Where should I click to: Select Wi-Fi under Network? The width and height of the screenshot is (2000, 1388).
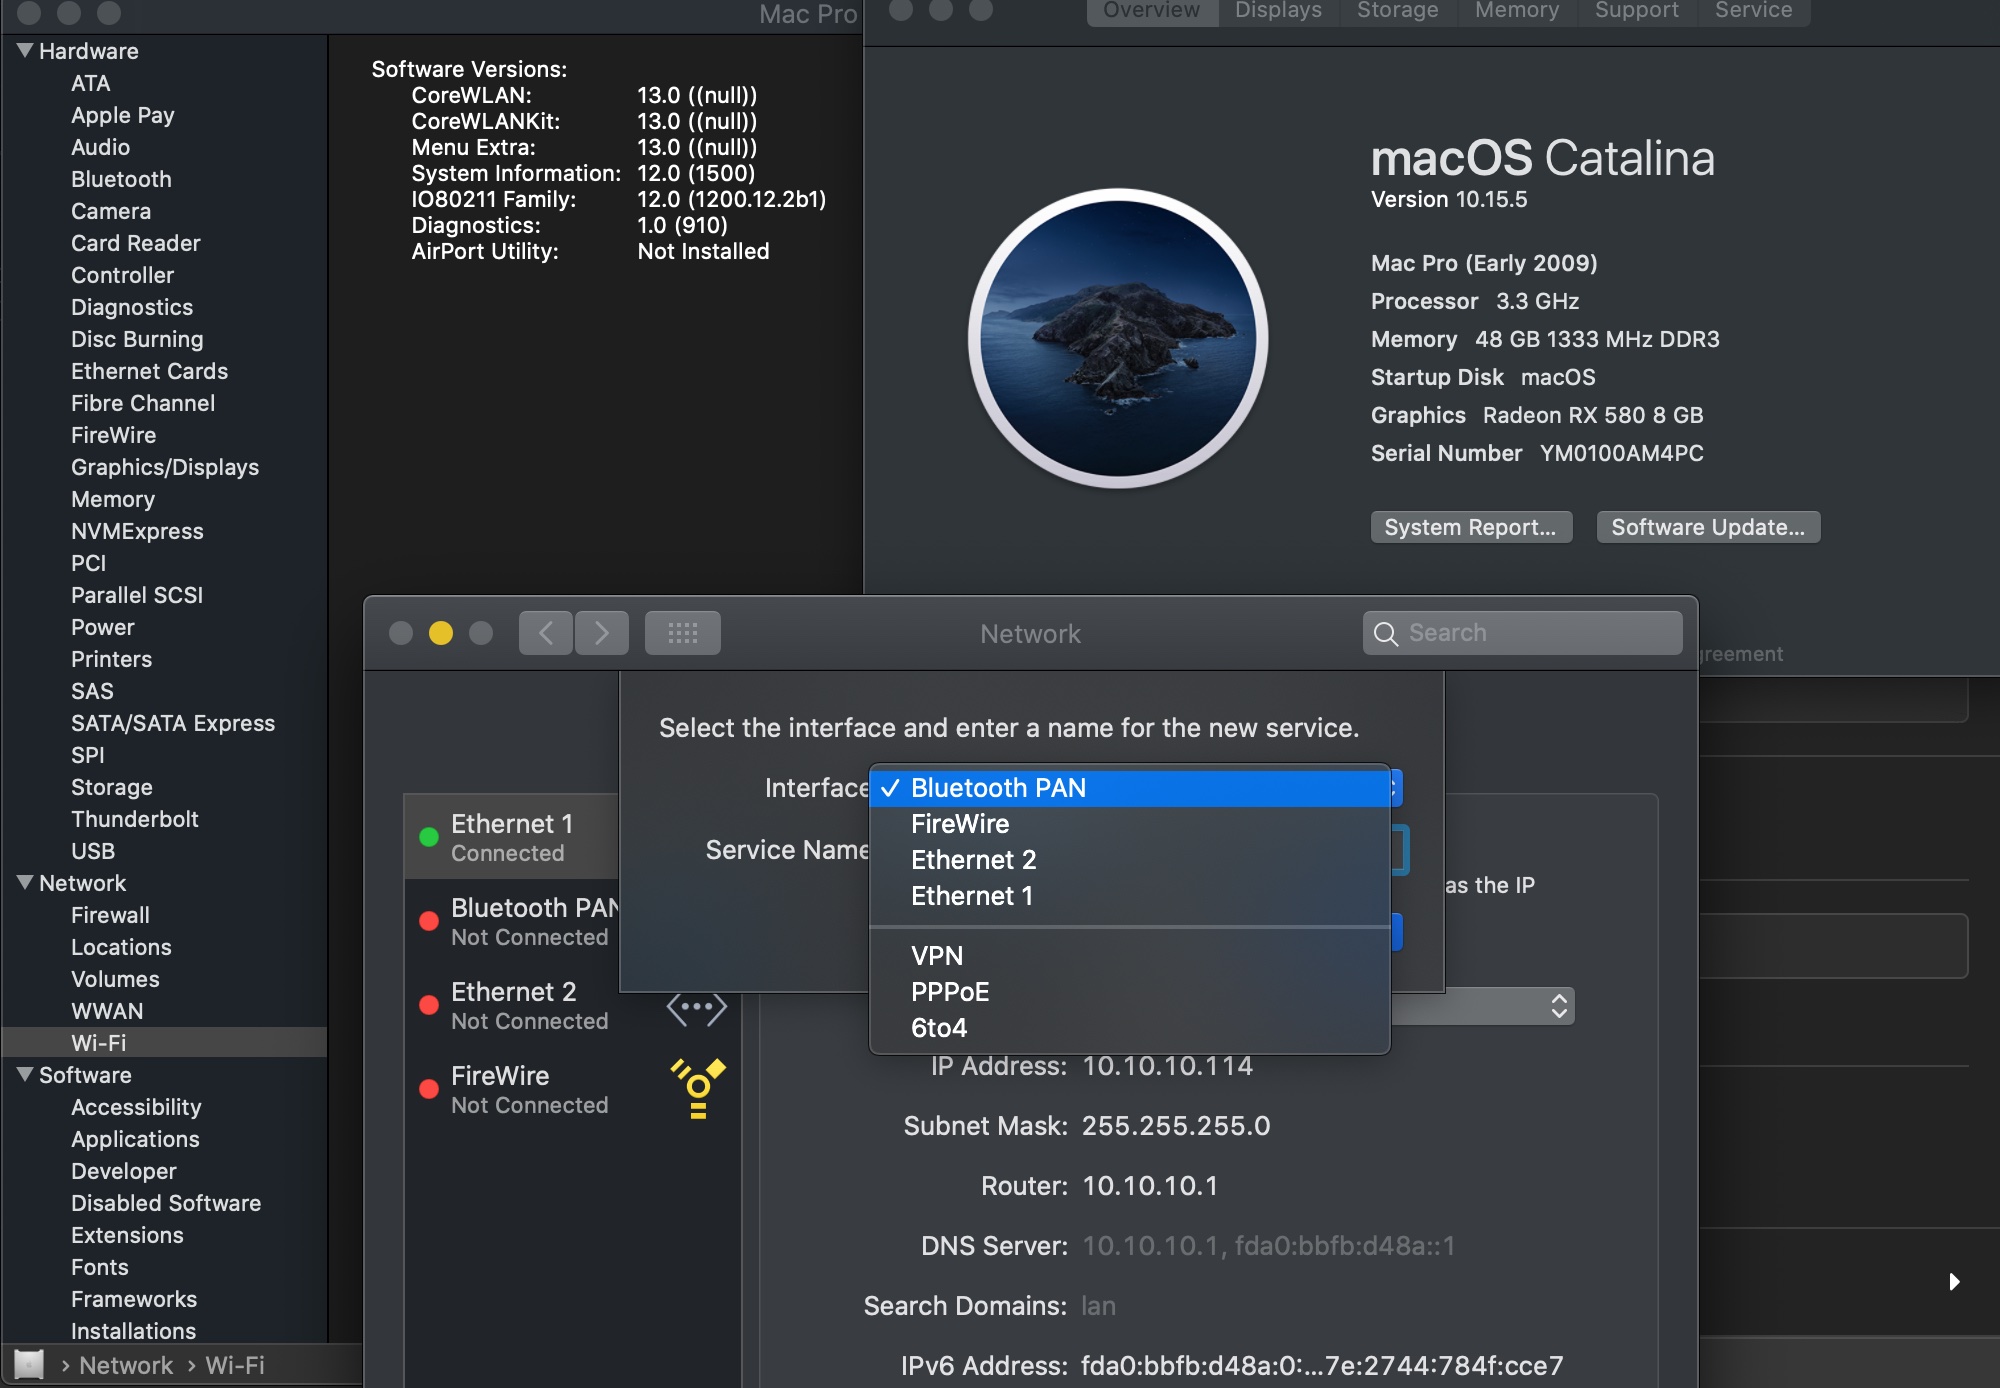pos(164,1042)
